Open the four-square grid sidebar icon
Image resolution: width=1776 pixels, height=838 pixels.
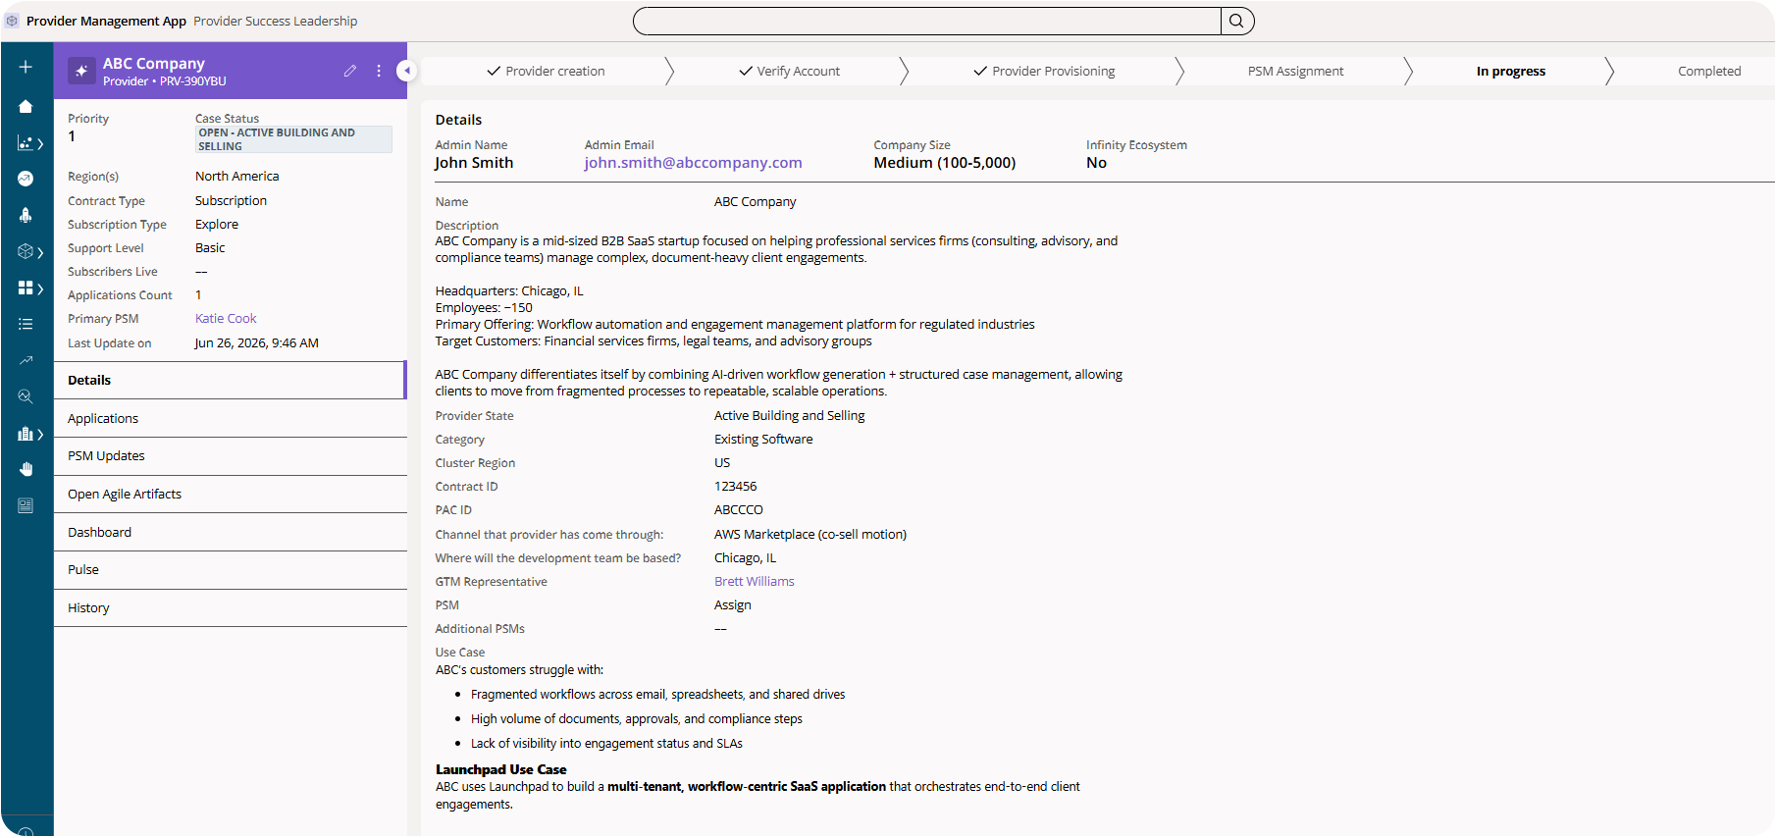pos(25,288)
